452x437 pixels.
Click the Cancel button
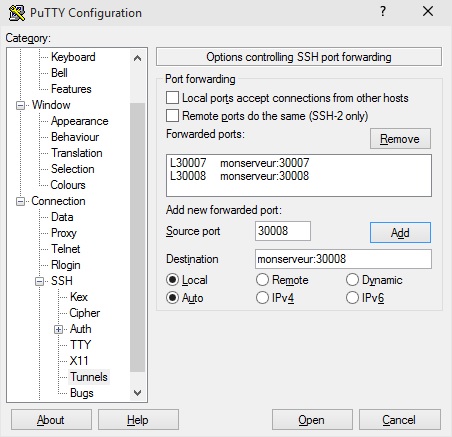pyautogui.click(x=399, y=420)
